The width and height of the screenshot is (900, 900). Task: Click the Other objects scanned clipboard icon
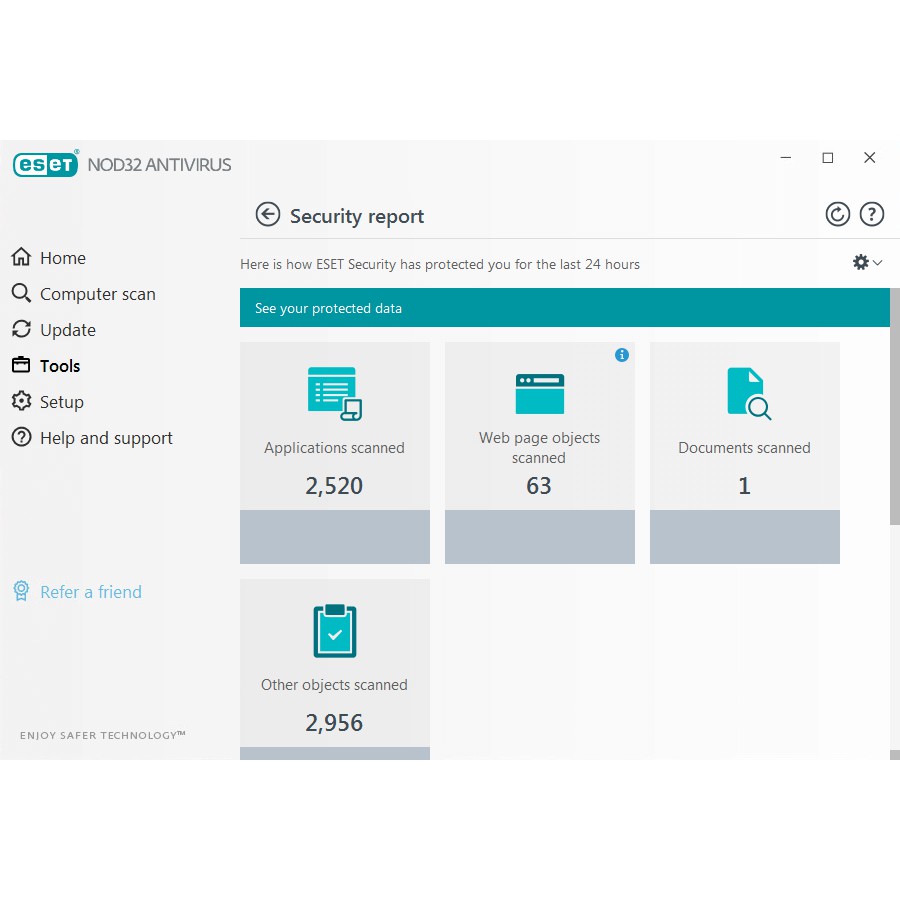(334, 631)
